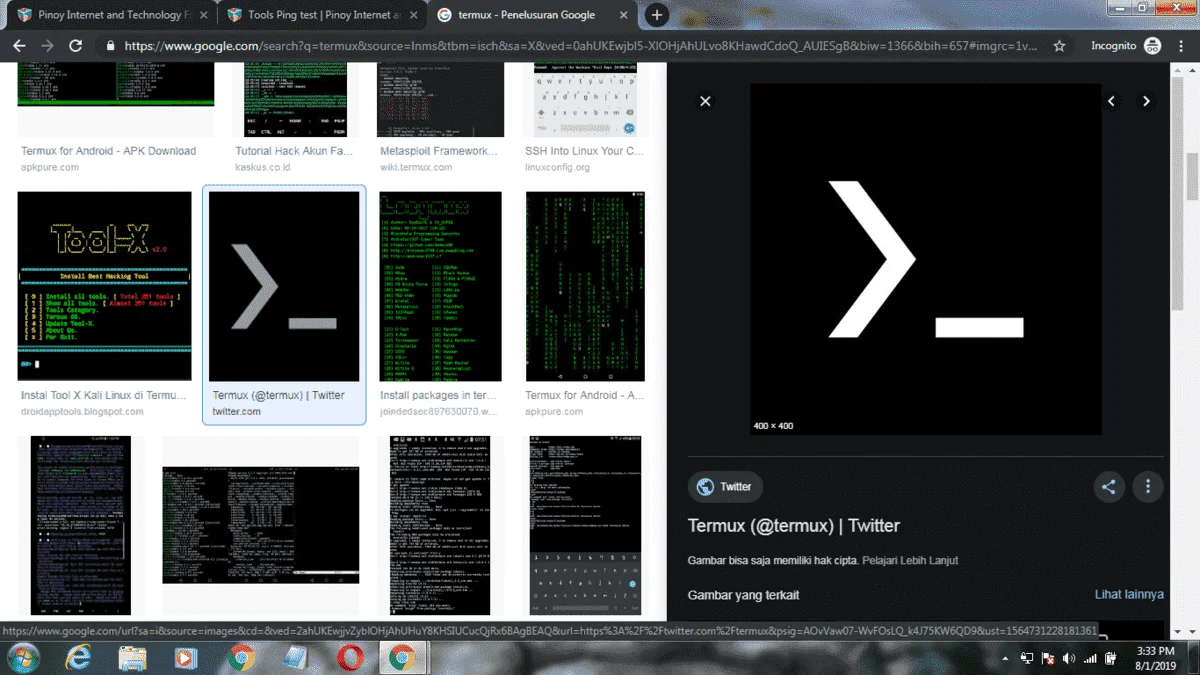The width and height of the screenshot is (1200, 675).
Task: Open the media player taskbar icon
Action: point(186,658)
